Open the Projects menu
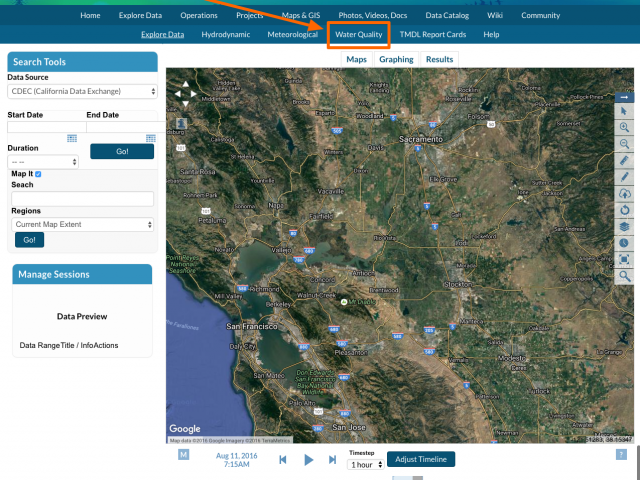This screenshot has width=640, height=480. click(x=249, y=16)
